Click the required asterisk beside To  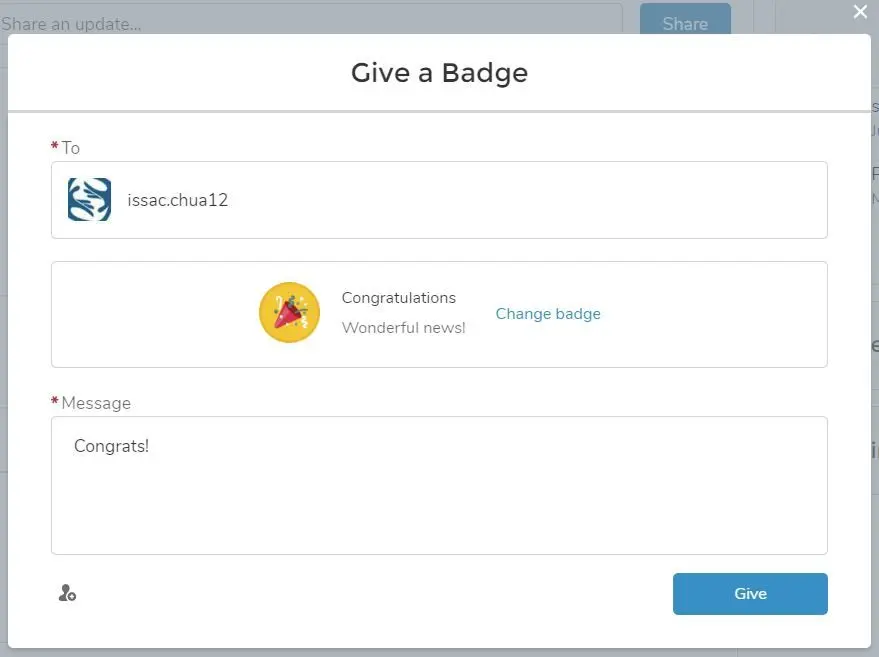point(54,145)
